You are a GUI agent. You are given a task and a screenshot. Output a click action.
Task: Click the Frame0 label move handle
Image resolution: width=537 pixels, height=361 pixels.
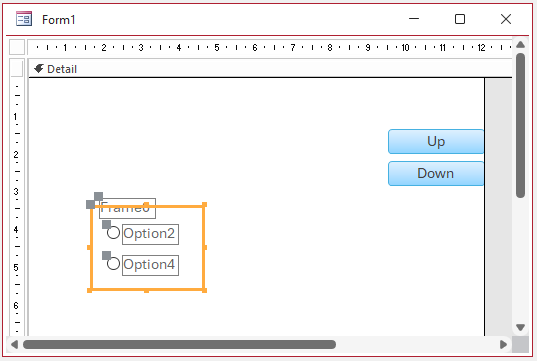(x=99, y=196)
